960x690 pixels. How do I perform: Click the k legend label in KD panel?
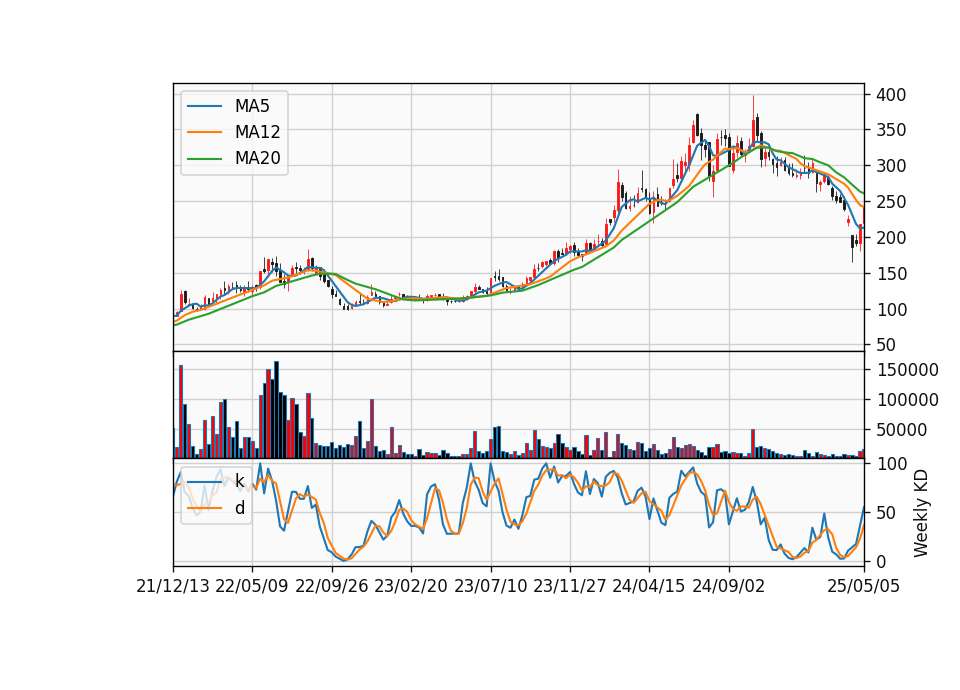(x=239, y=481)
